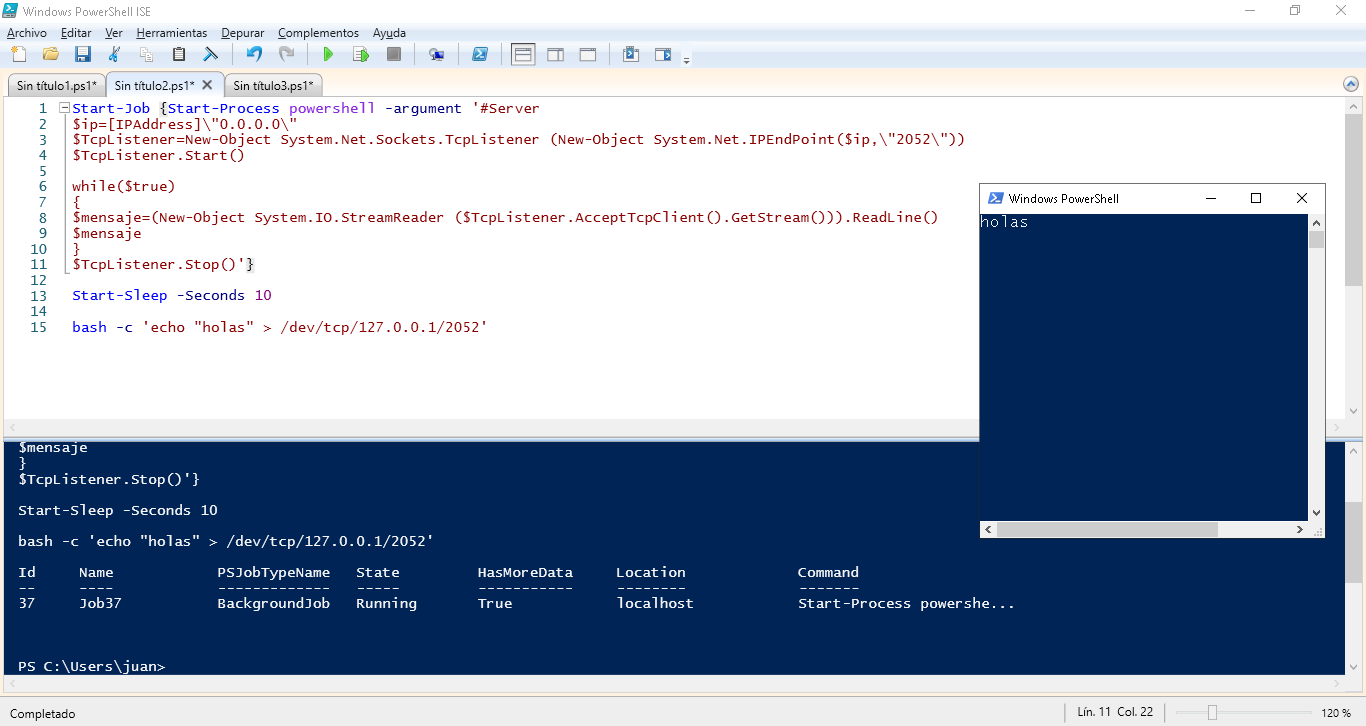Close the Sin título2.ps1 tab
This screenshot has height=726, width=1366.
(x=207, y=85)
